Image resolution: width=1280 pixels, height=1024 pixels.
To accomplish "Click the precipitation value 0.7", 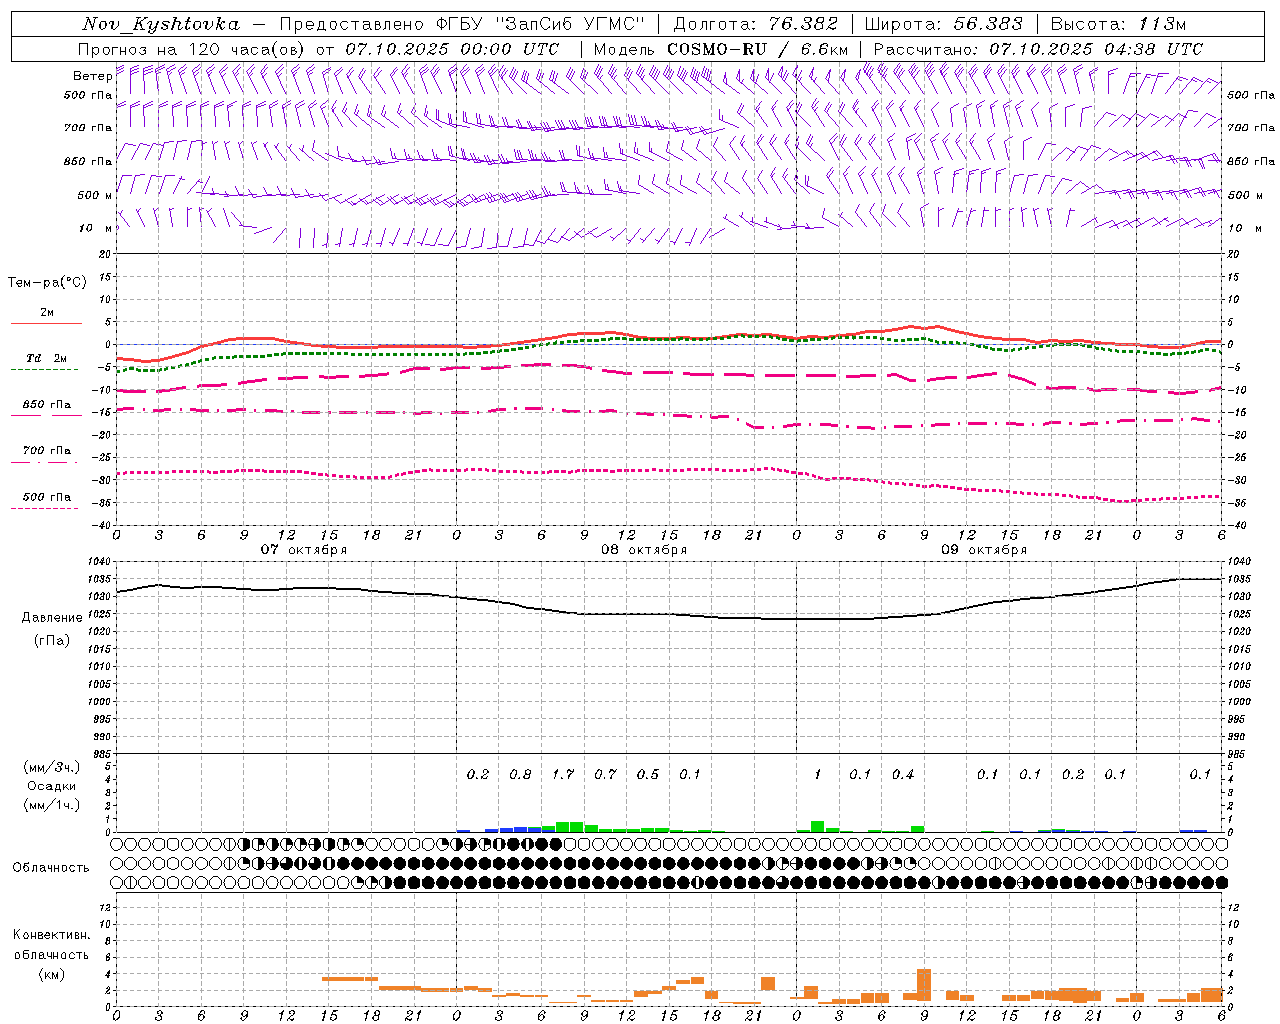I will click(605, 774).
